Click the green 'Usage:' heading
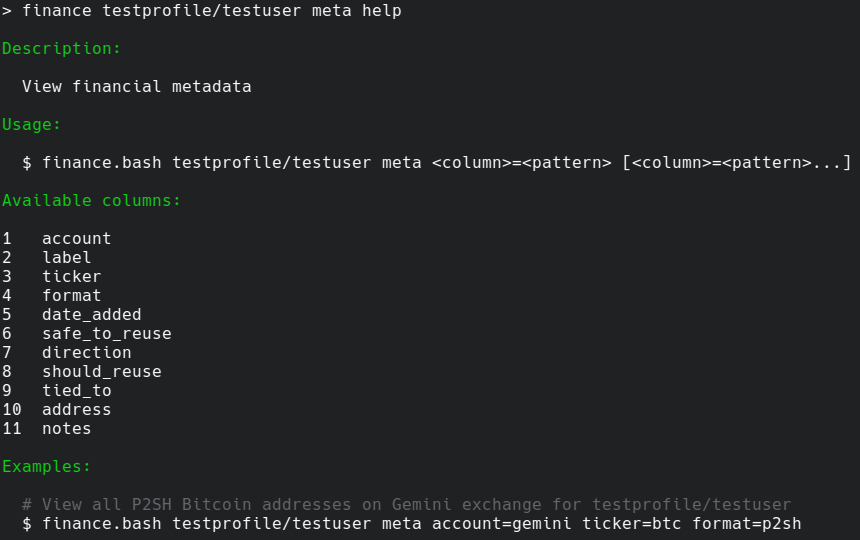The width and height of the screenshot is (860, 540). point(31,125)
